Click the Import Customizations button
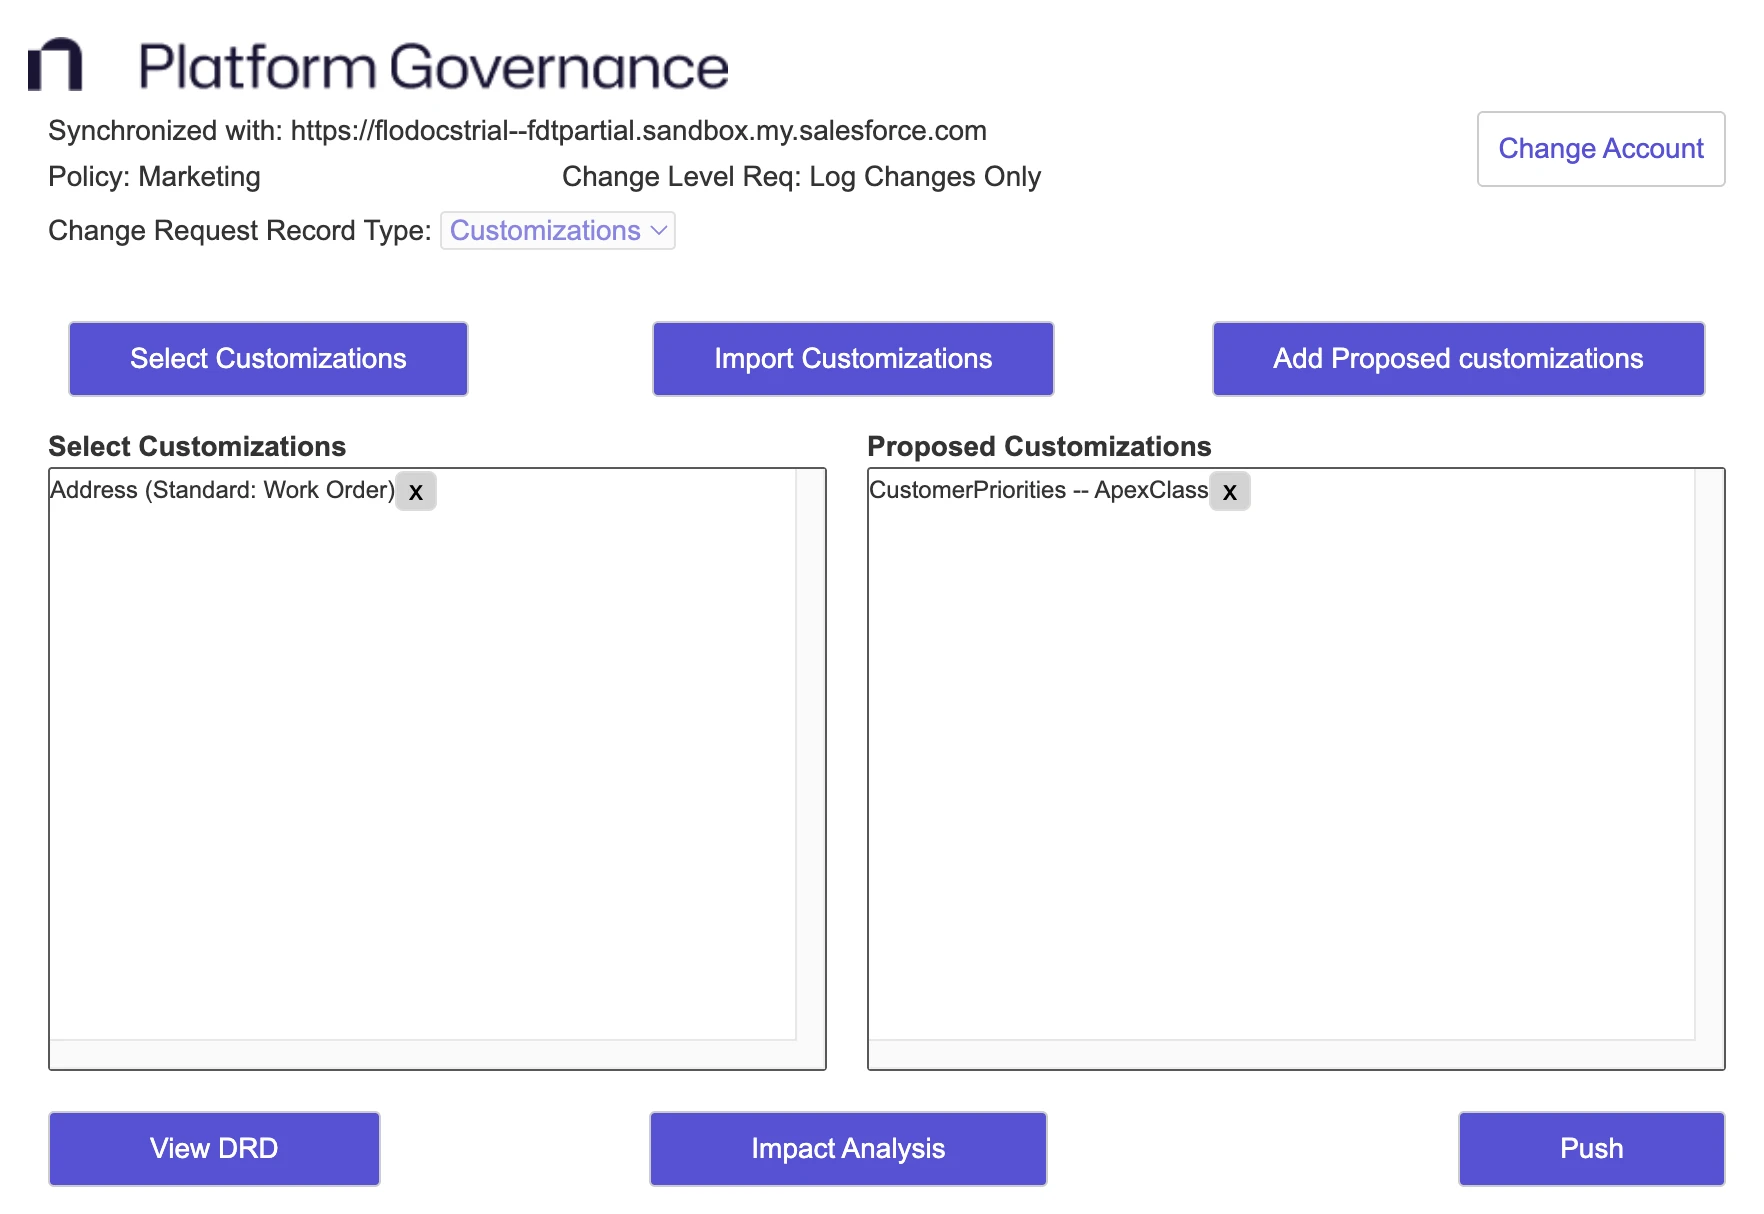This screenshot has height=1214, width=1764. click(852, 359)
